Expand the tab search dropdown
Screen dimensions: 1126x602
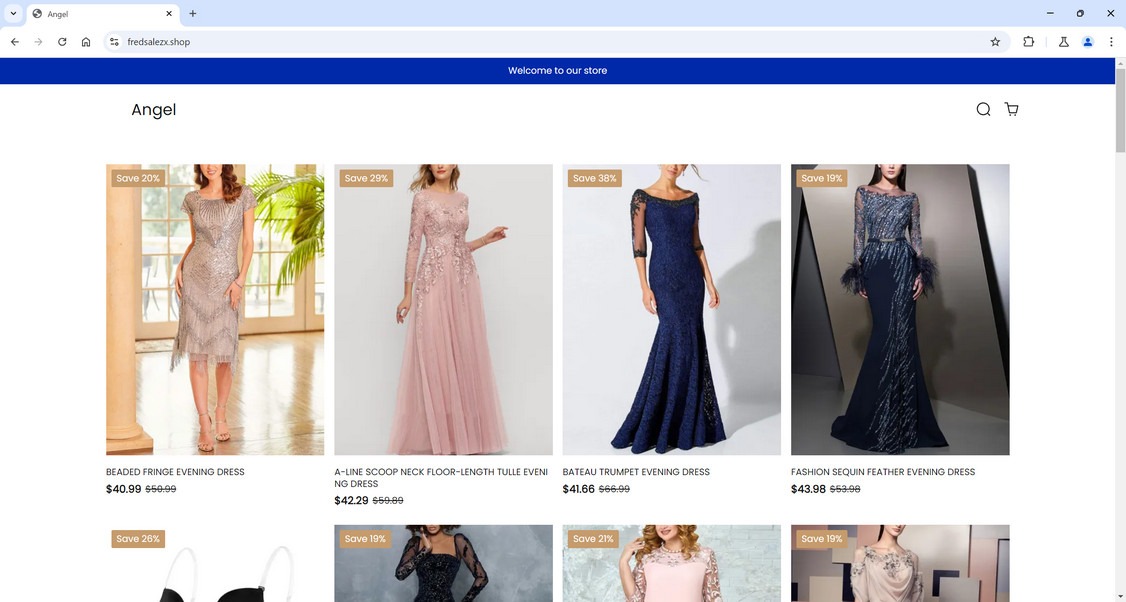[x=13, y=14]
